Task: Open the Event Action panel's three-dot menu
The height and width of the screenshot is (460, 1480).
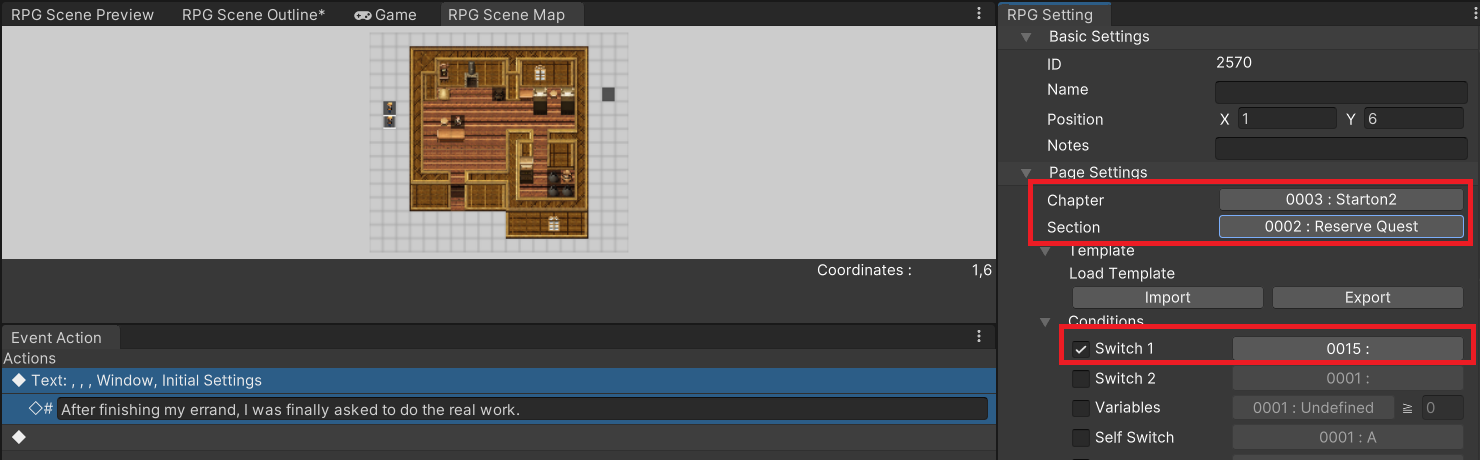Action: click(979, 337)
